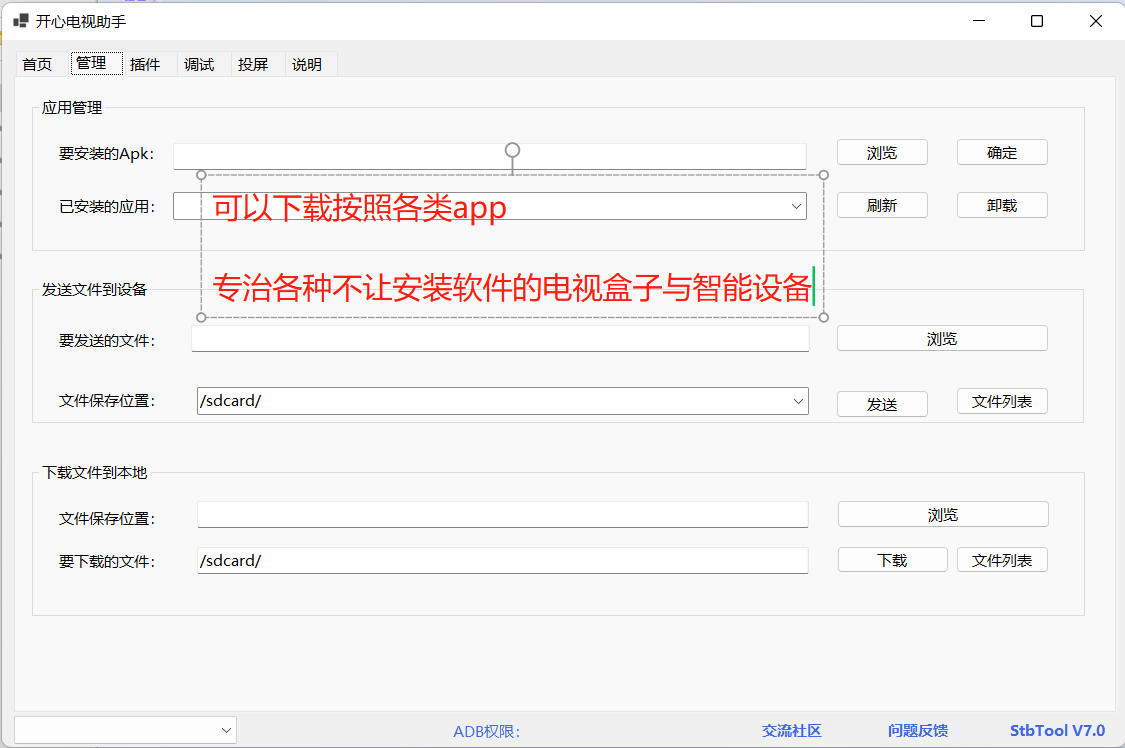Screen dimensions: 1125x748
Task: Go to the 投屏 tab
Action: [253, 64]
